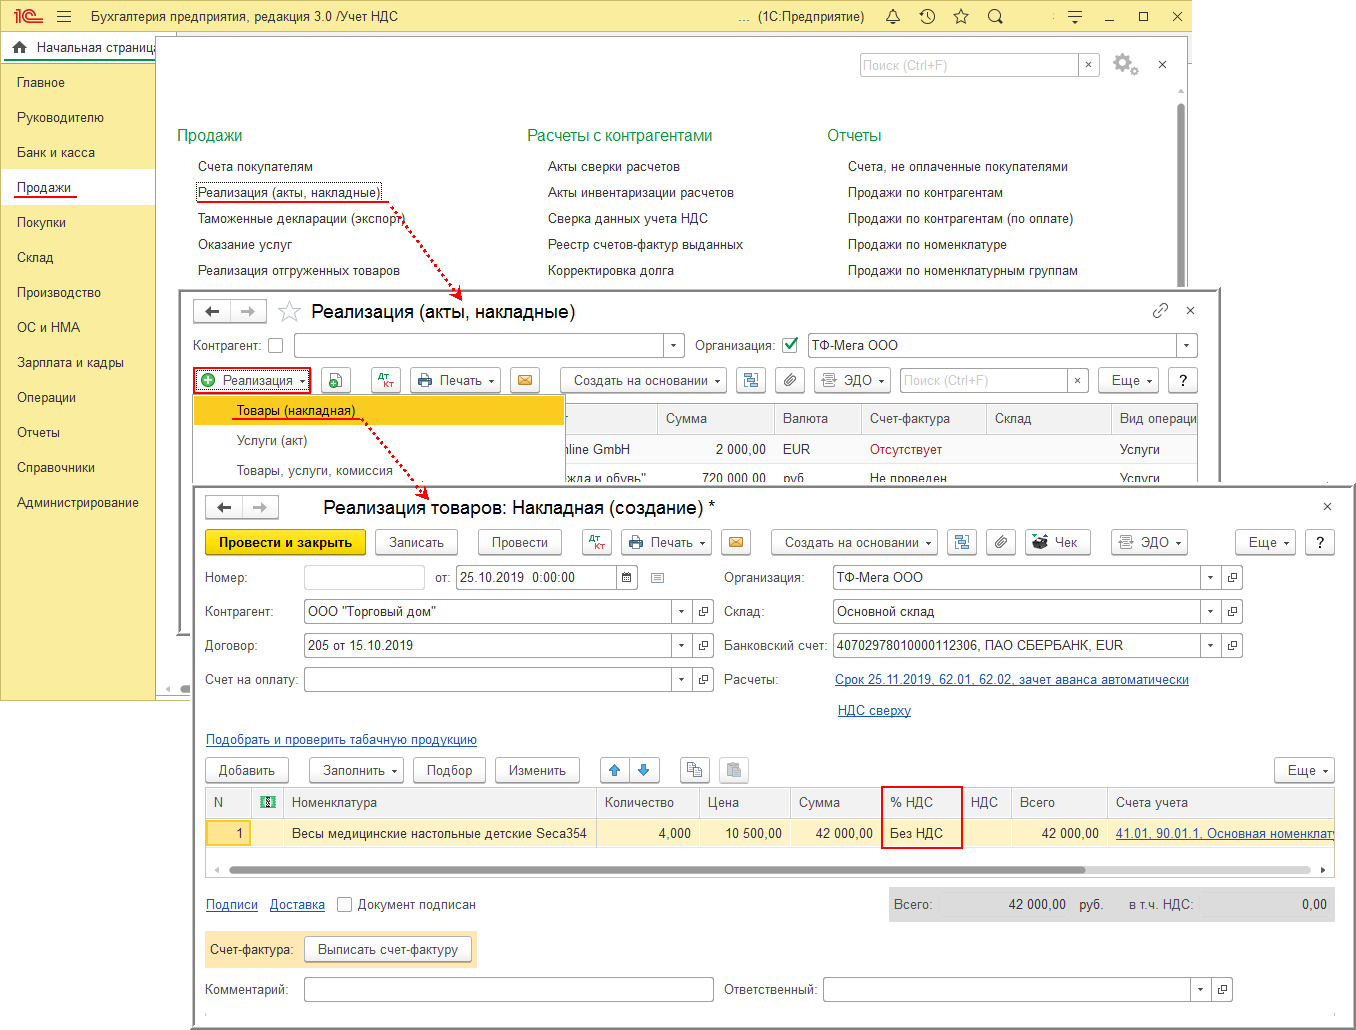This screenshot has width=1356, height=1030.
Task: Move table row up arrow
Action: pyautogui.click(x=615, y=770)
